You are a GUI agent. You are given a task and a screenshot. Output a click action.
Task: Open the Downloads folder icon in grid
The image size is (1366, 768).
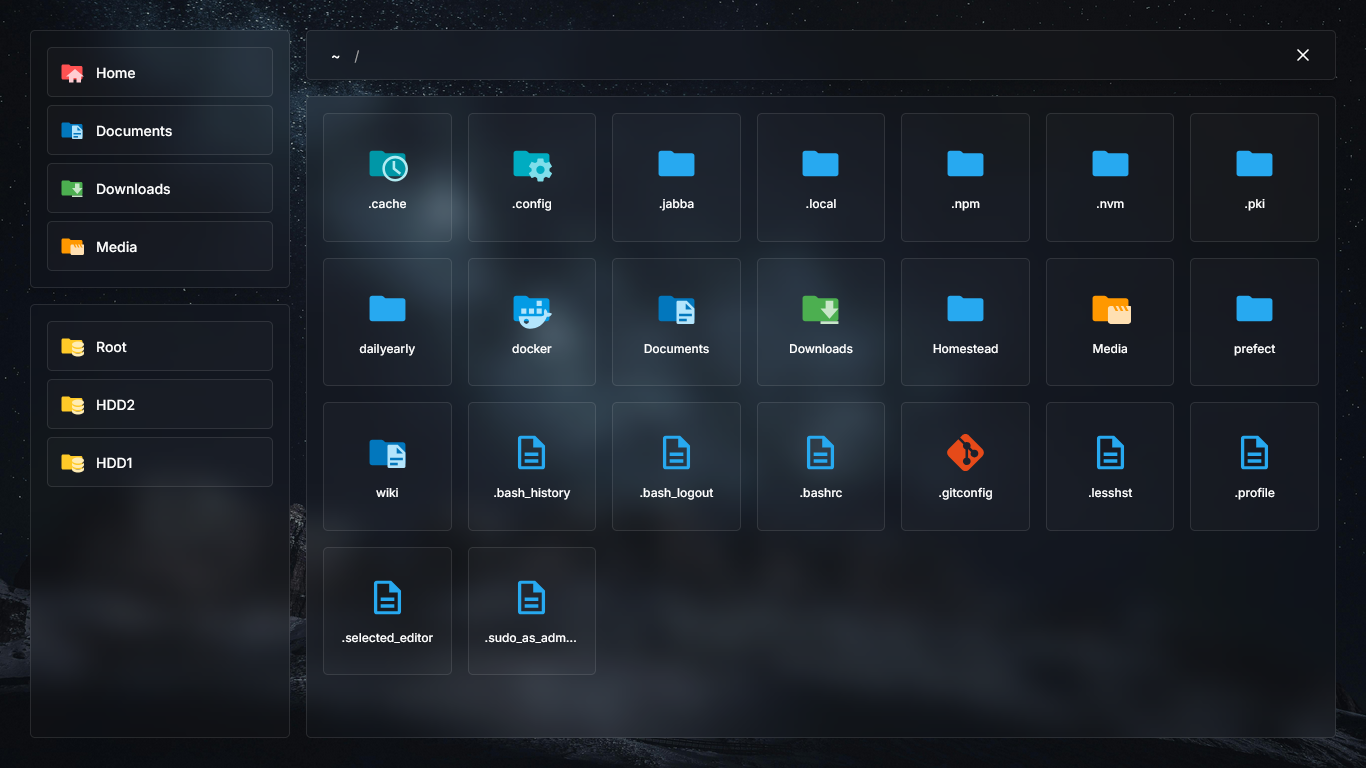pos(821,309)
